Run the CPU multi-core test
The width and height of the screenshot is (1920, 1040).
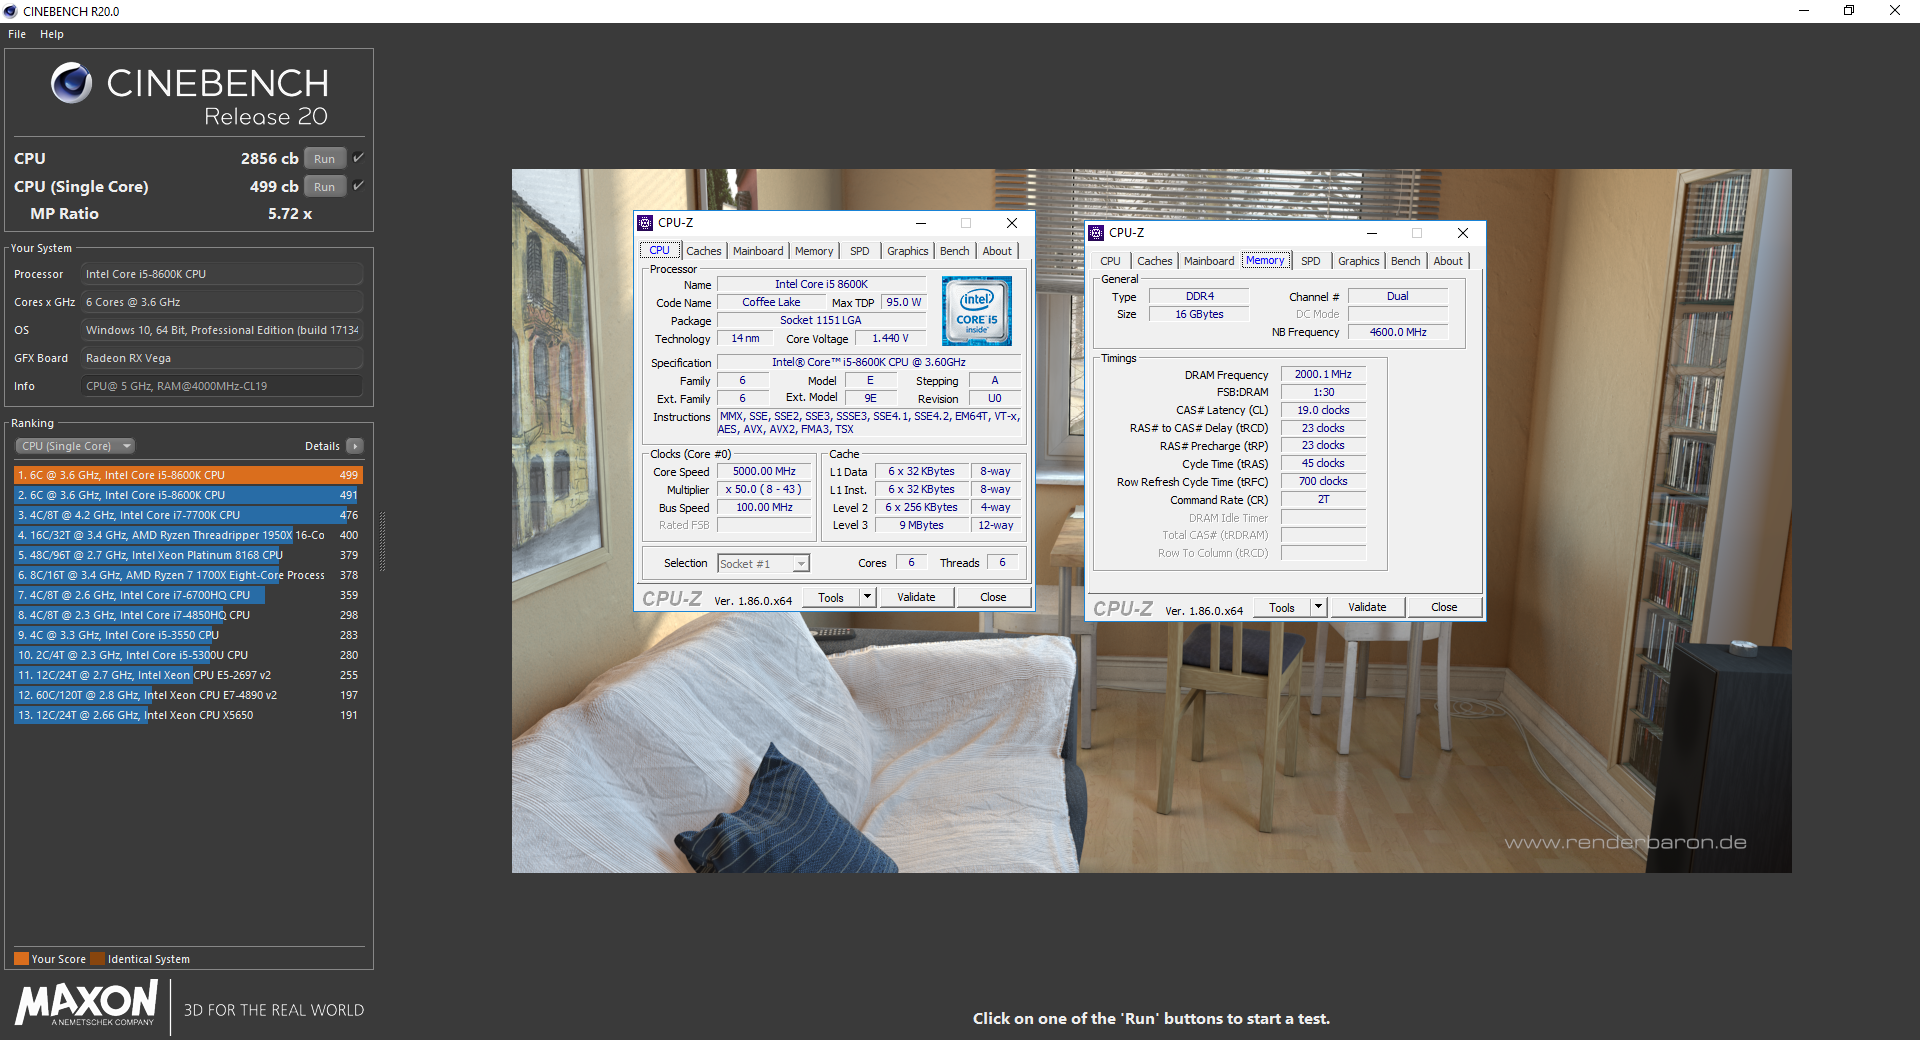click(325, 158)
